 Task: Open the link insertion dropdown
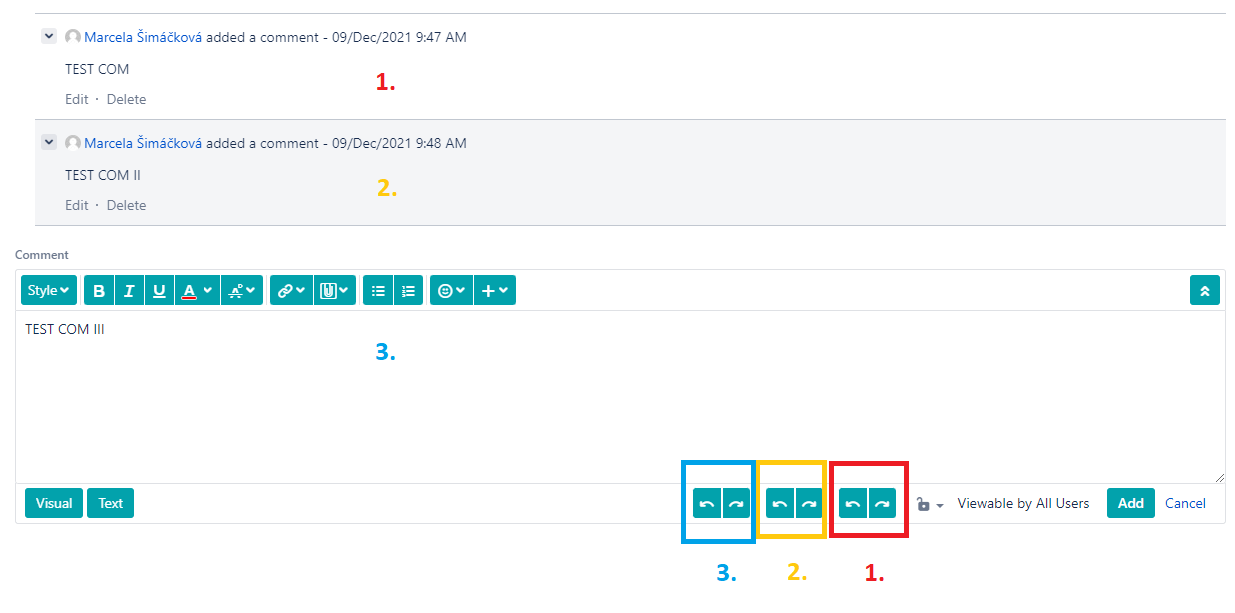point(291,291)
